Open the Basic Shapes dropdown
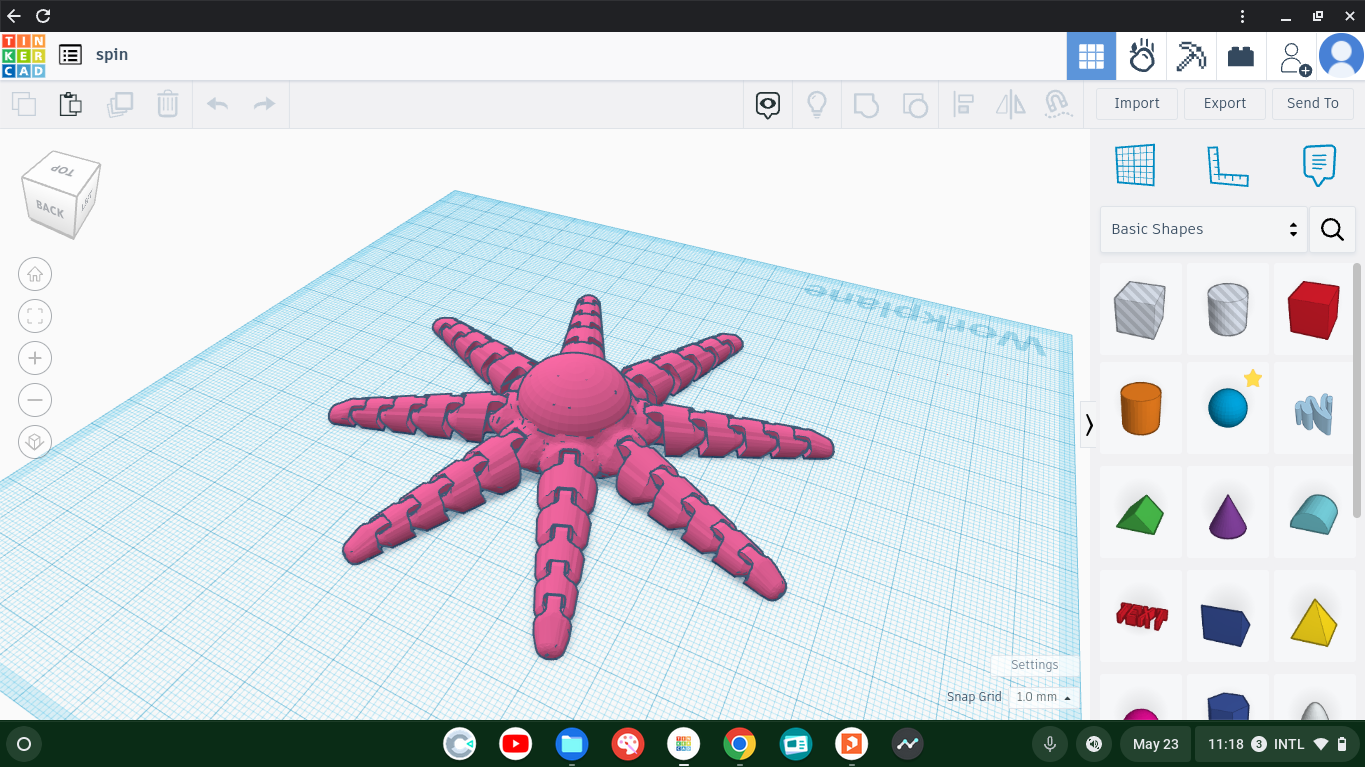The image size is (1365, 767). 1204,229
